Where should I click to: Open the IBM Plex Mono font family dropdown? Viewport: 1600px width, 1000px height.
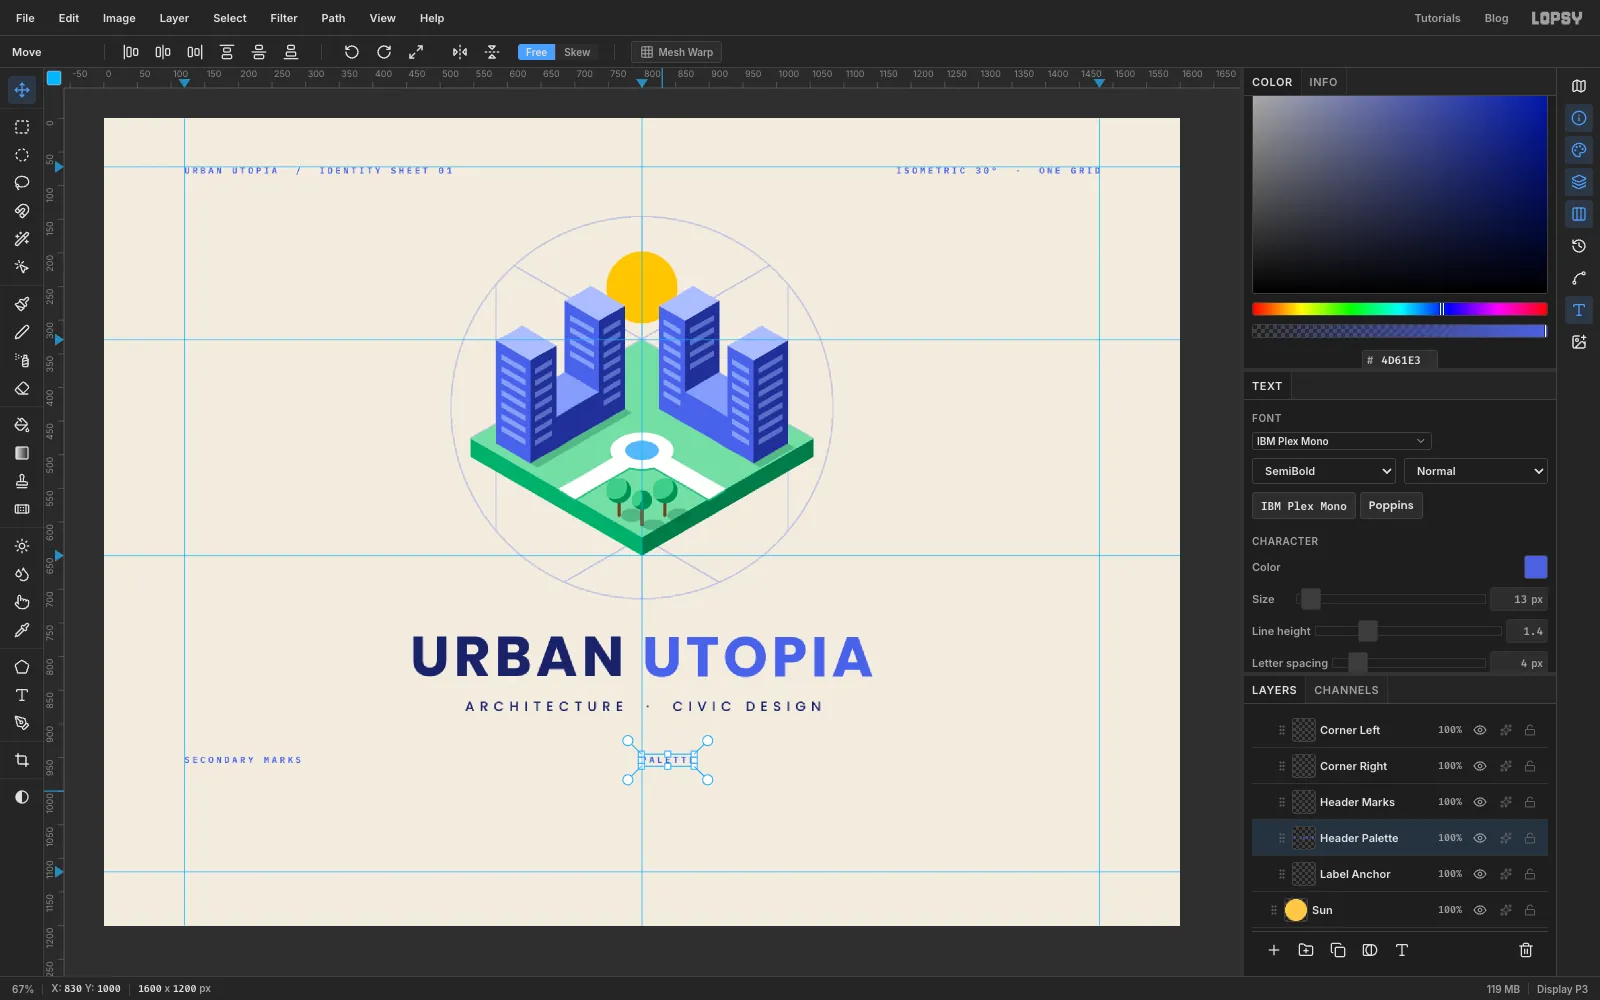click(1341, 441)
